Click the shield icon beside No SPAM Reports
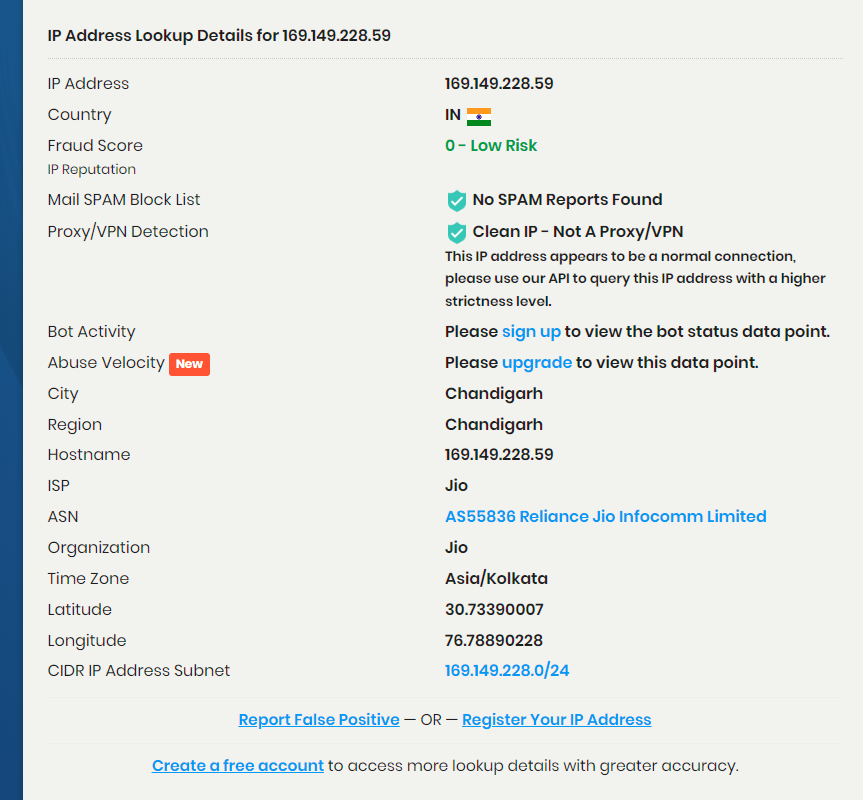863x800 pixels. pyautogui.click(x=456, y=200)
